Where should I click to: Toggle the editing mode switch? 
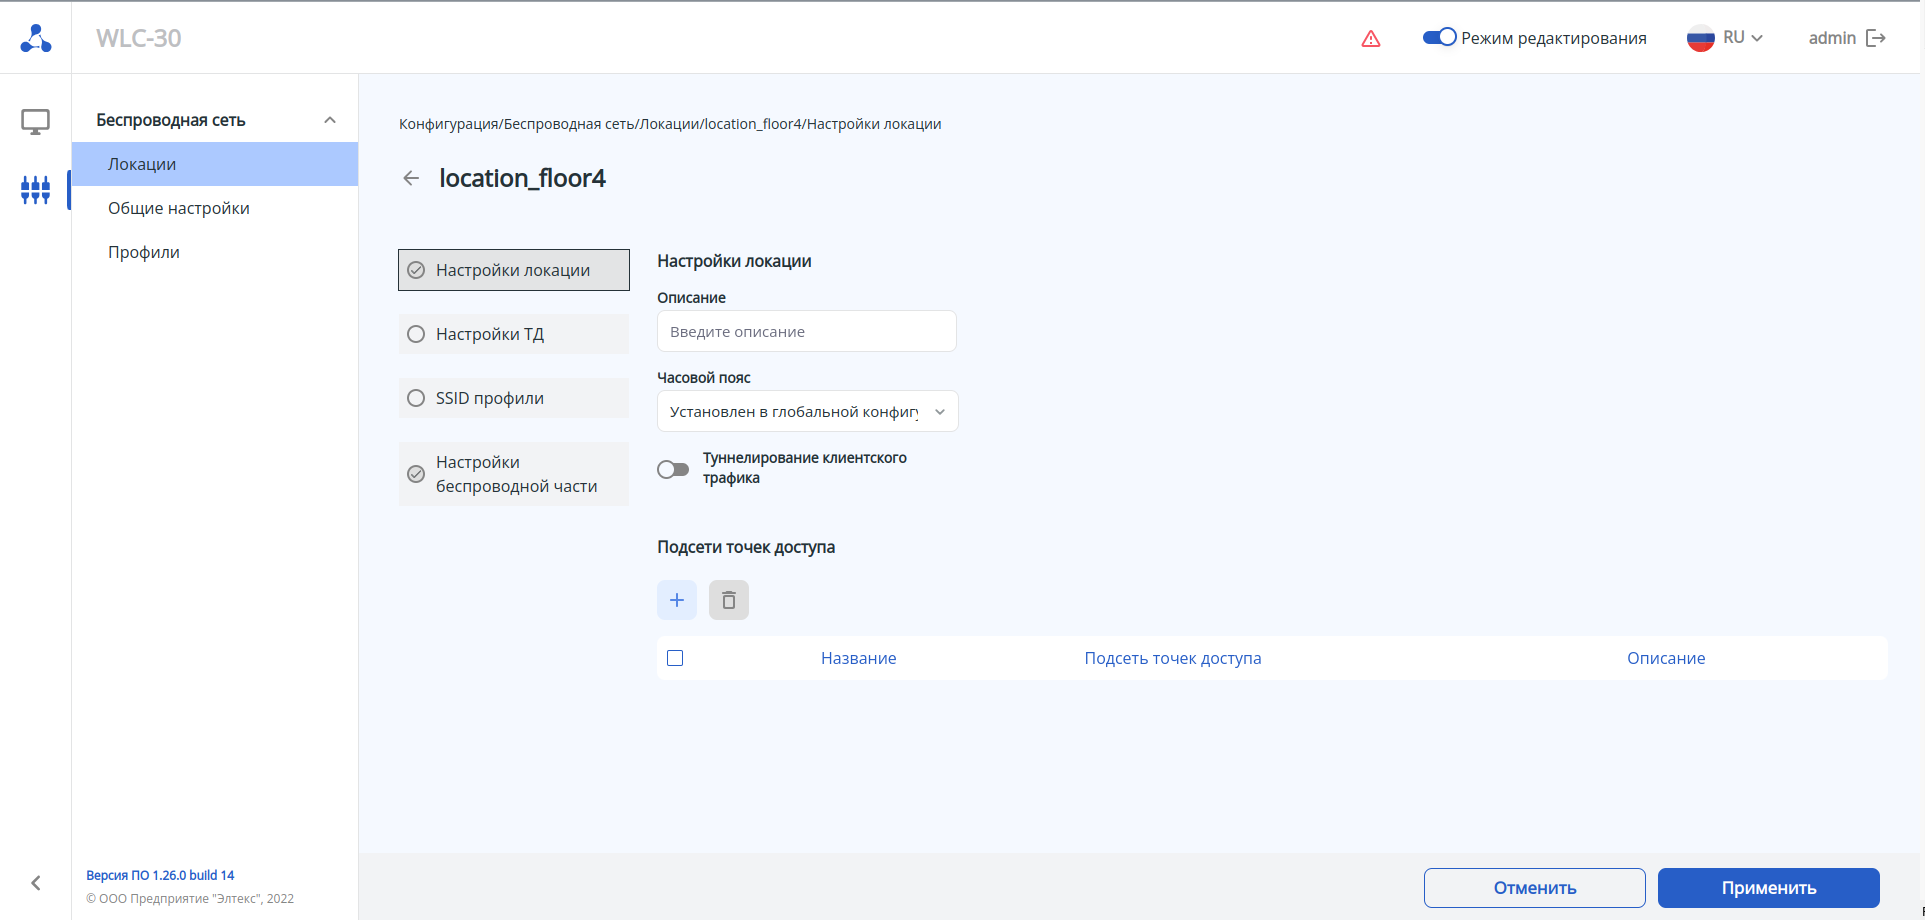[x=1439, y=37]
